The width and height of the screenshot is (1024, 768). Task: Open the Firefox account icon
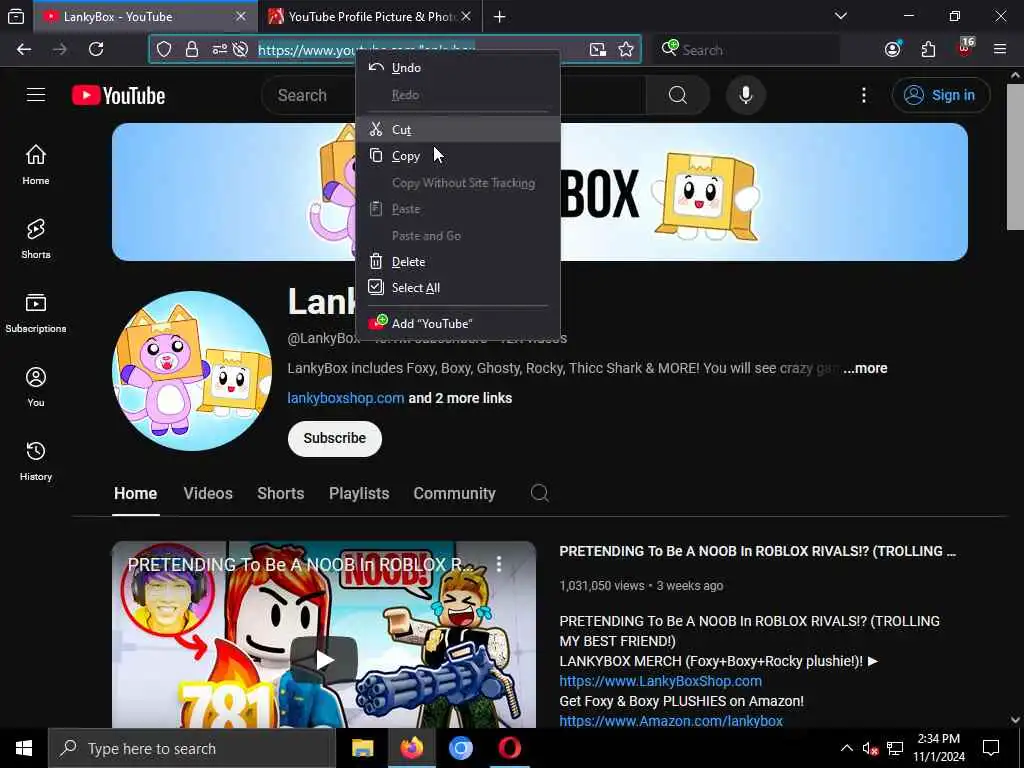893,50
